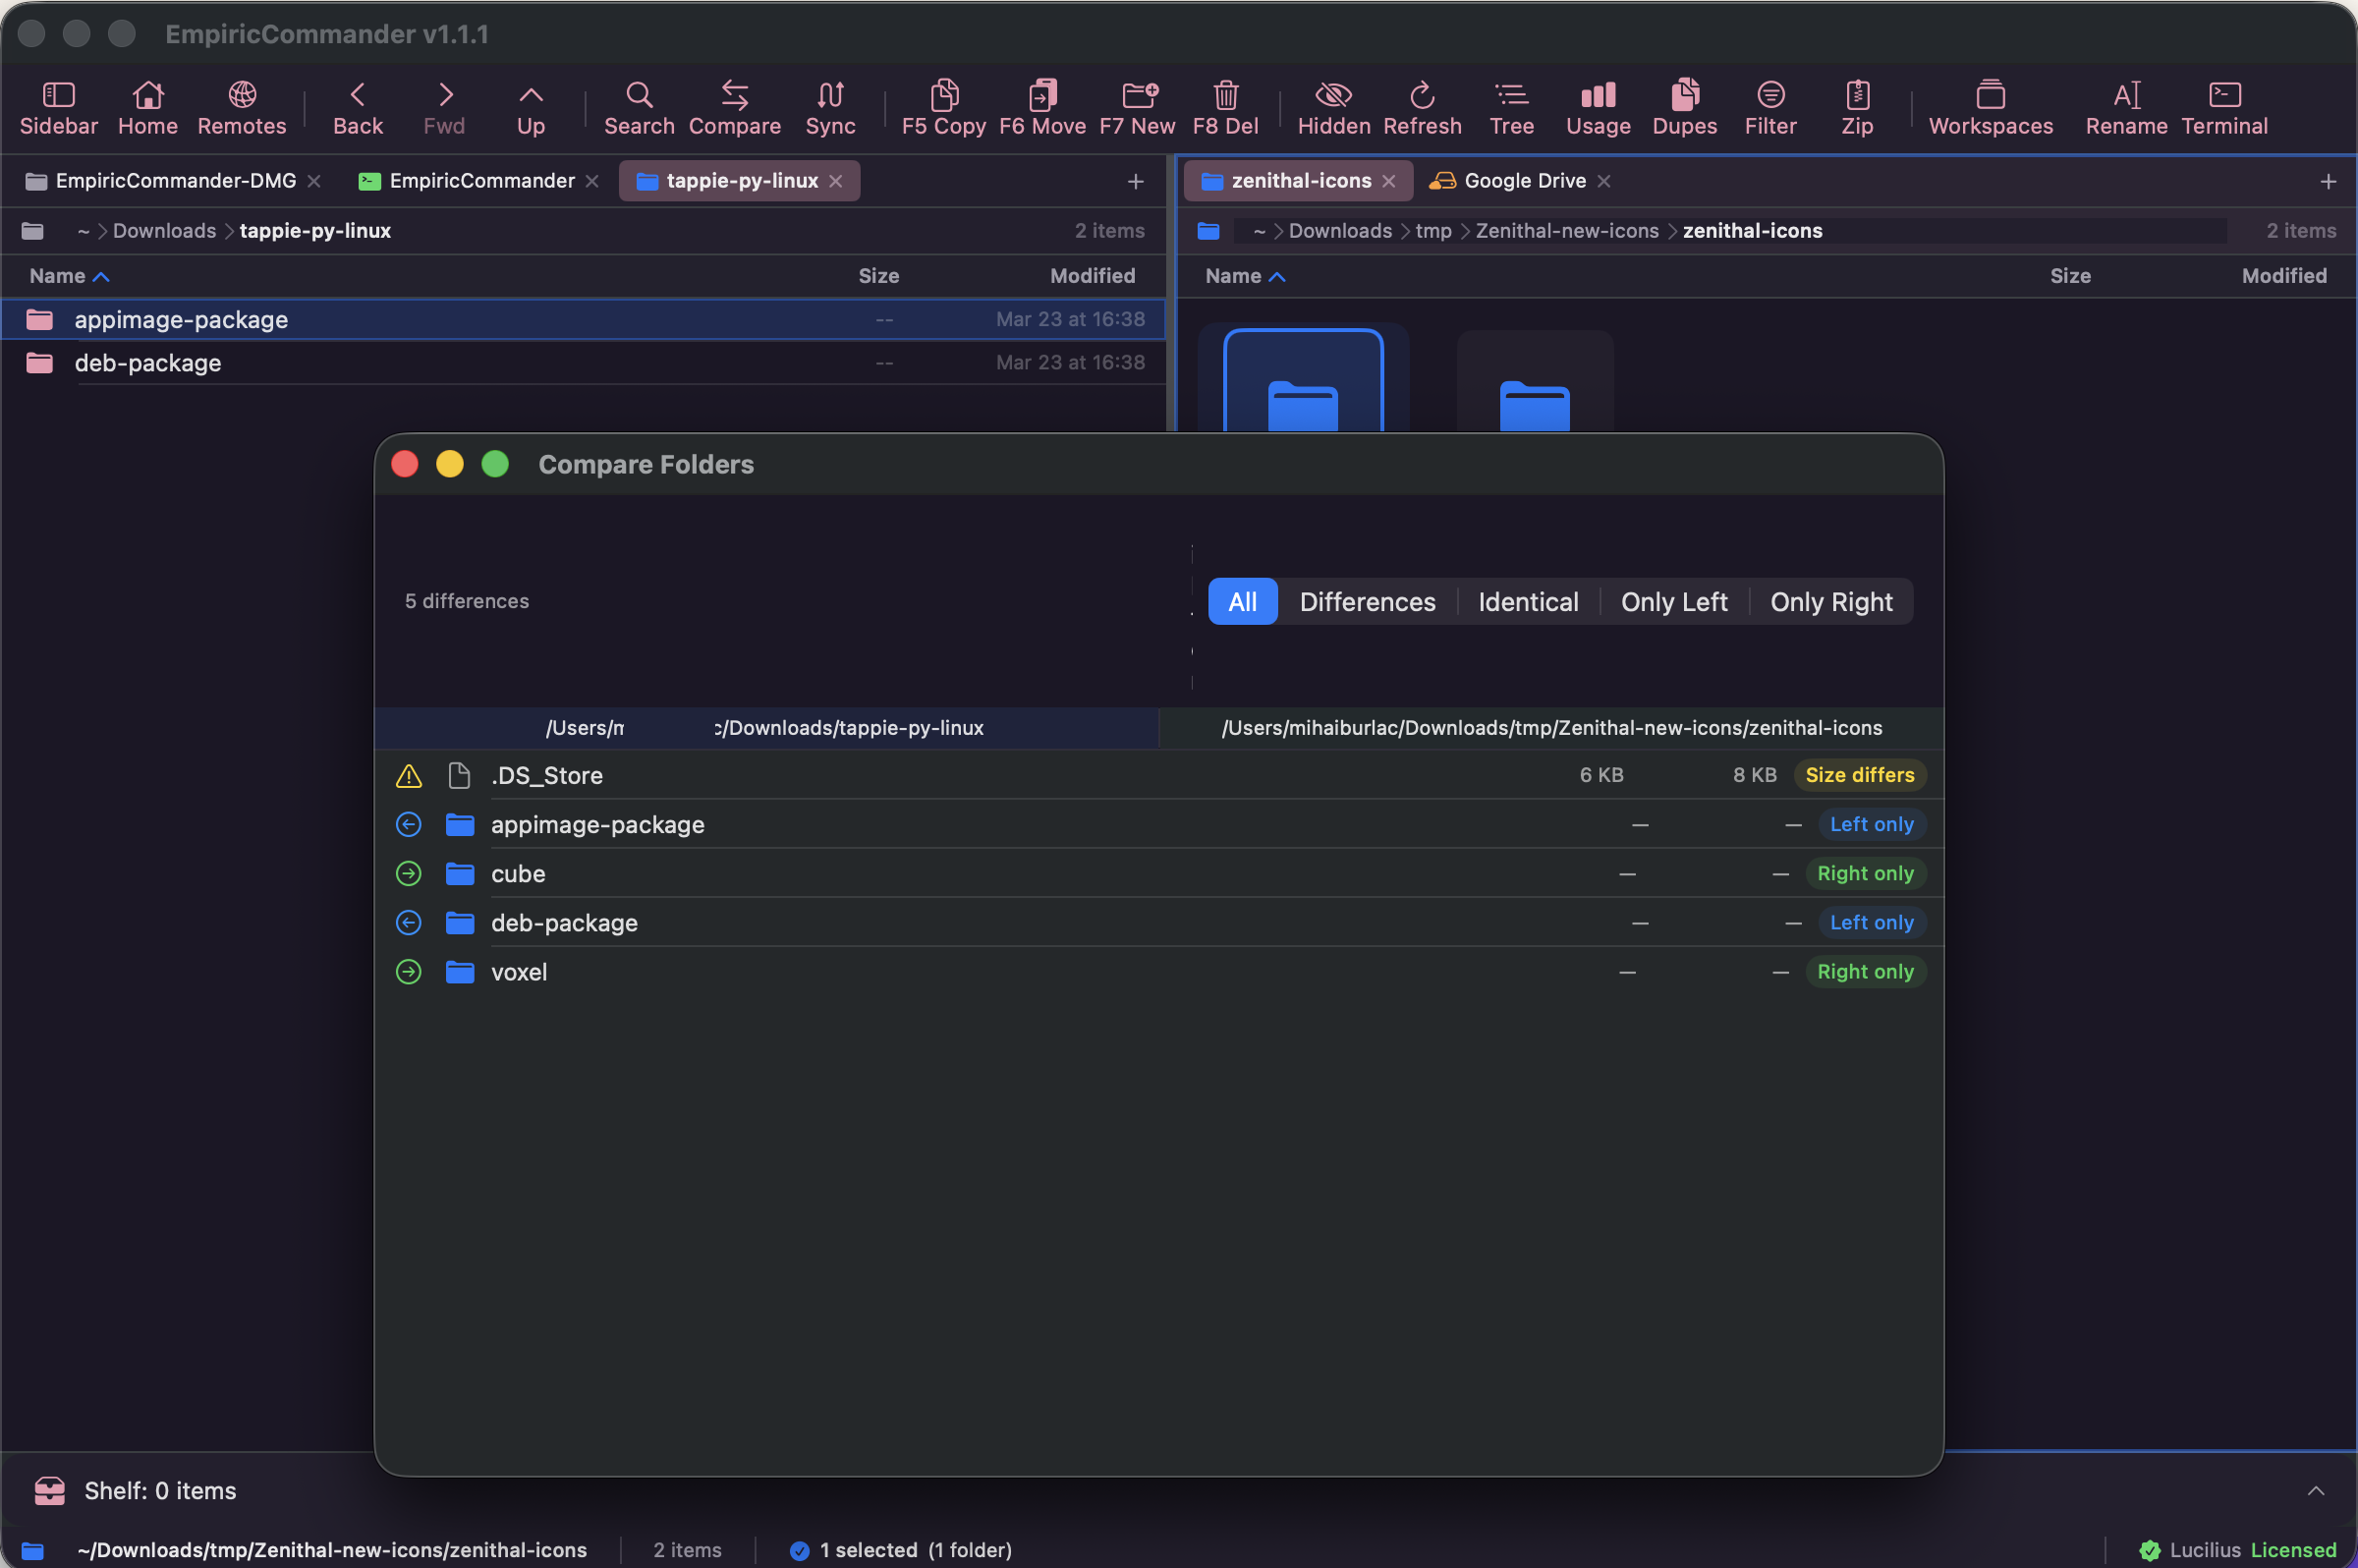
Task: Navigate to Downloads via the breadcrumb
Action: (x=164, y=230)
